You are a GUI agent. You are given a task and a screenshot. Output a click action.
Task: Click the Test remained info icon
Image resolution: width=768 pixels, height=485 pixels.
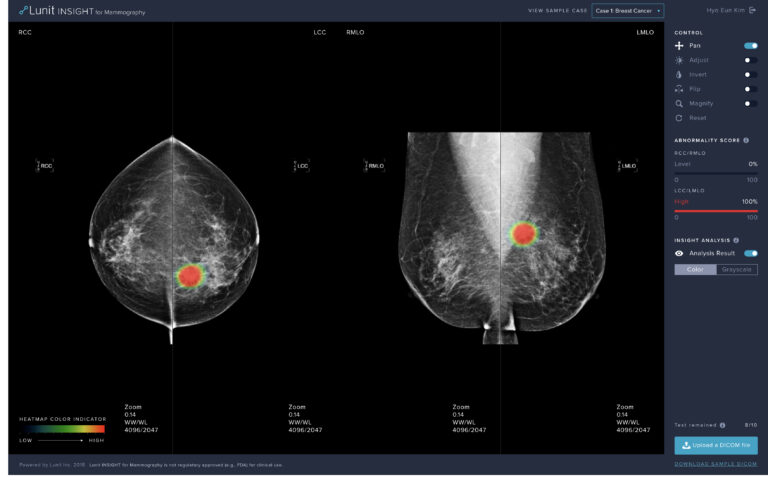722,425
